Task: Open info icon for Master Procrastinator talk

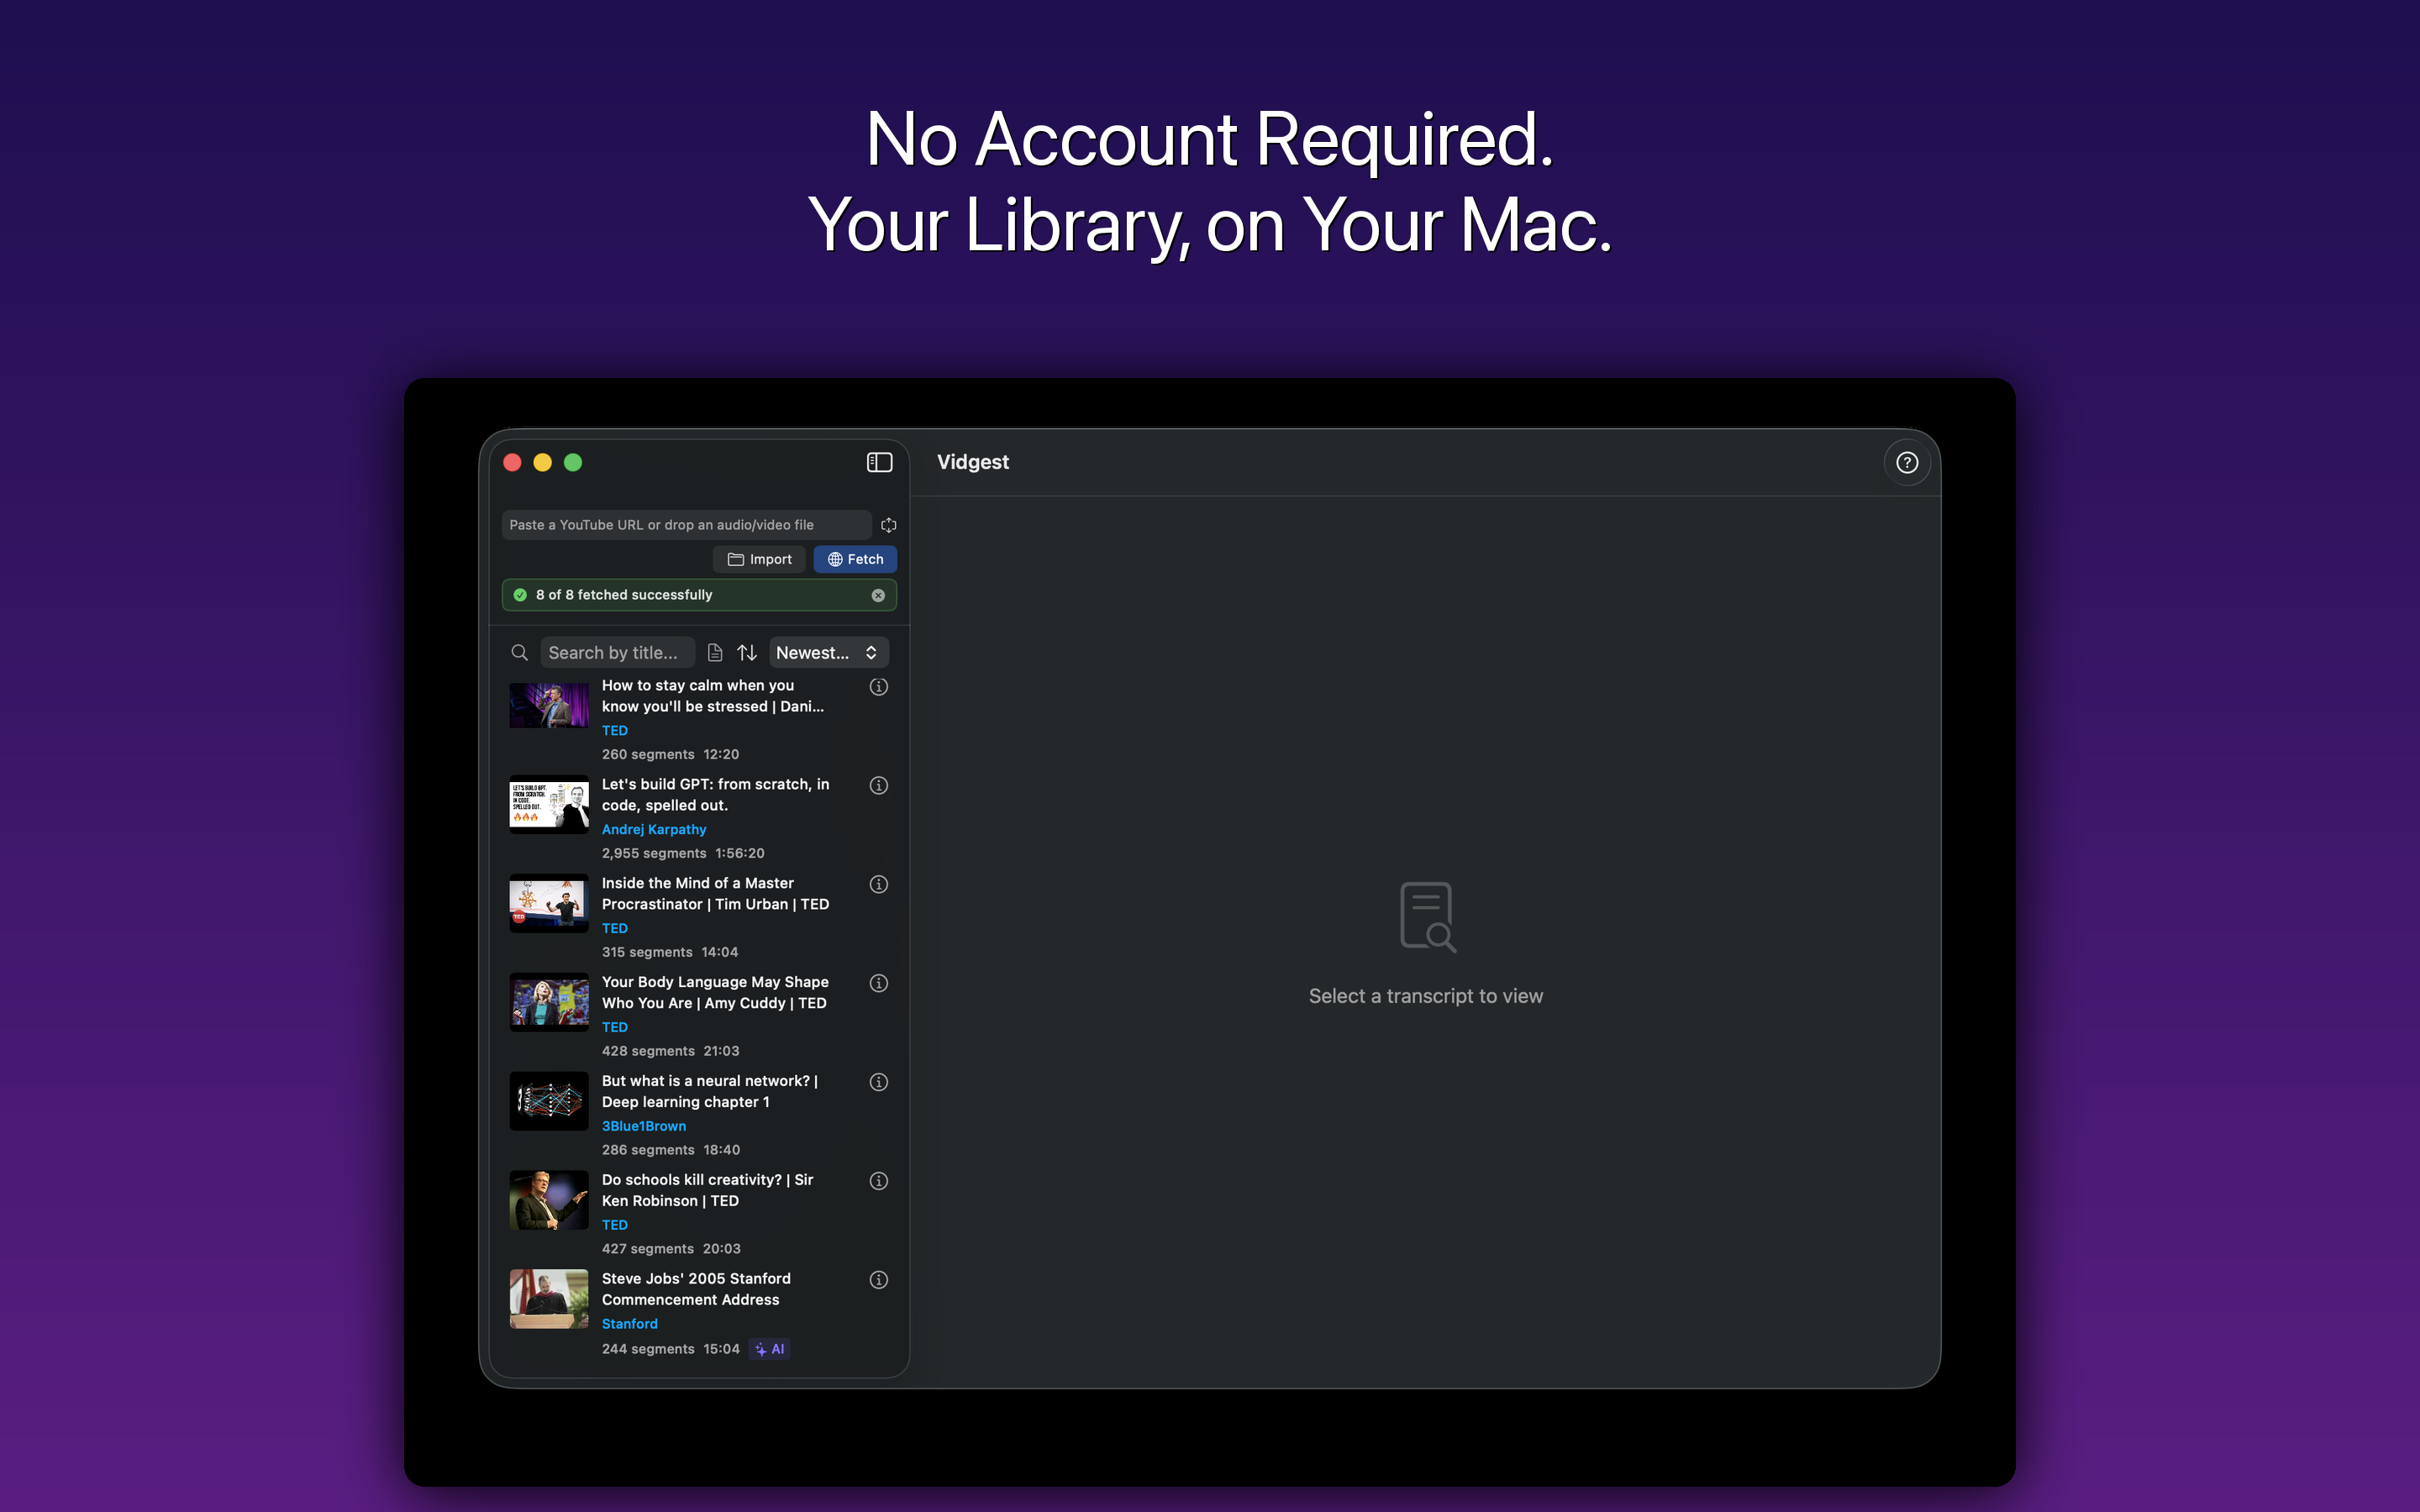Action: [878, 885]
